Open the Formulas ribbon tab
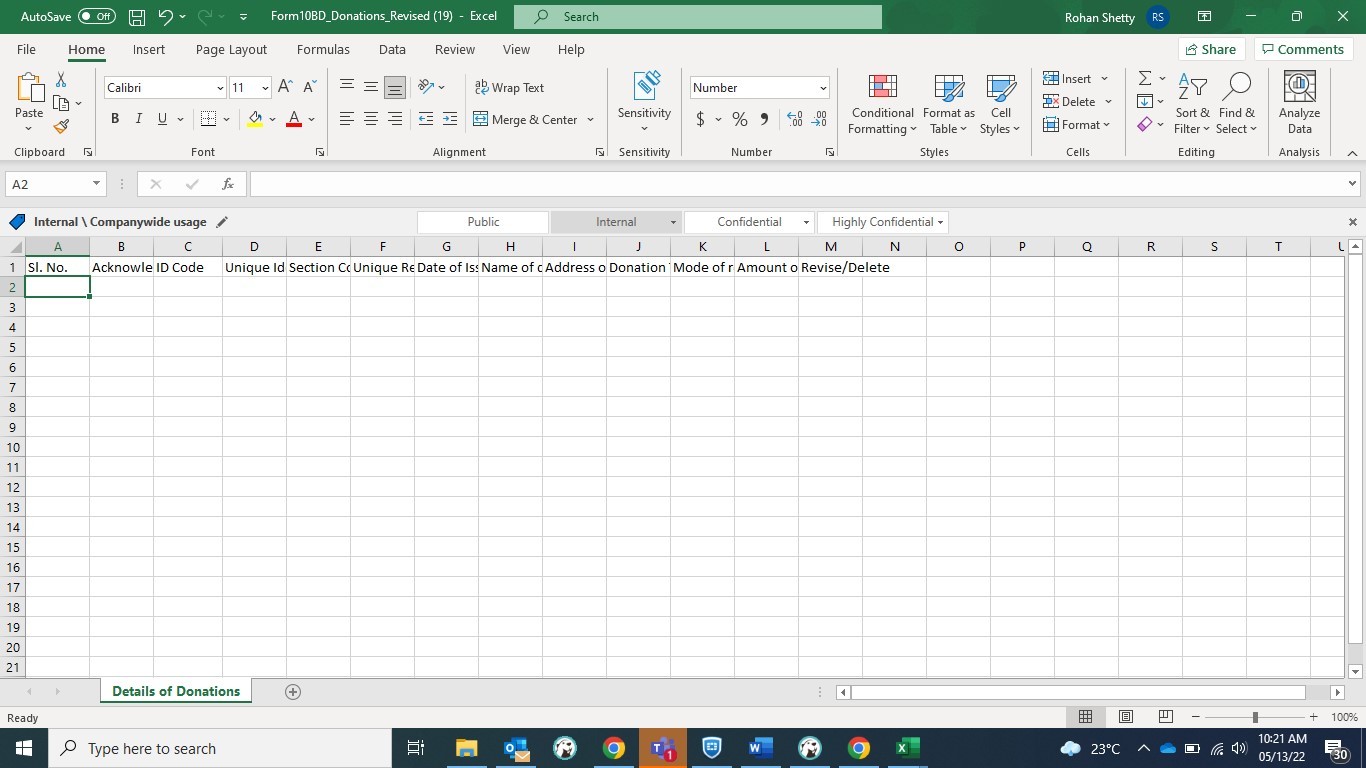 pyautogui.click(x=323, y=49)
